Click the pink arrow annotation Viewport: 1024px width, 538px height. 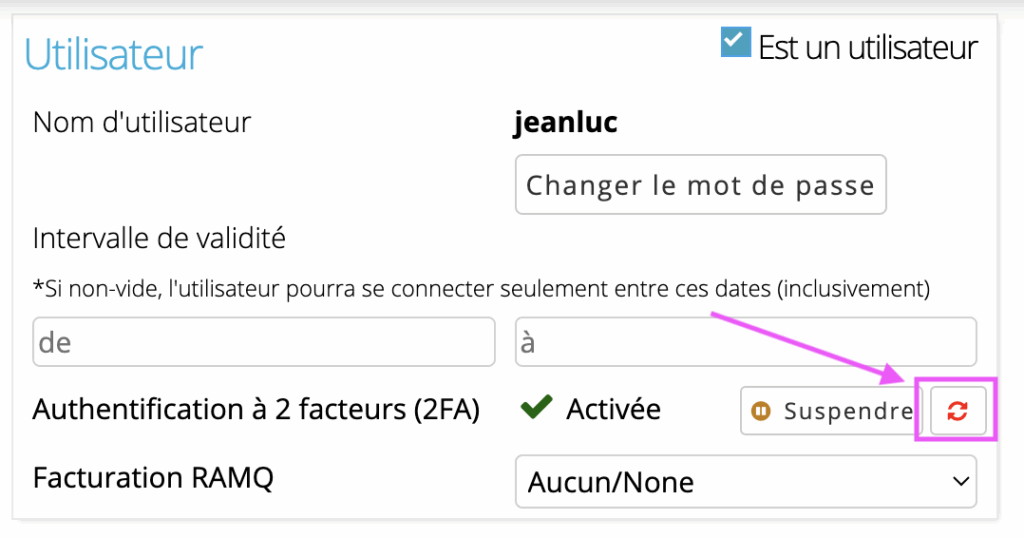(807, 347)
